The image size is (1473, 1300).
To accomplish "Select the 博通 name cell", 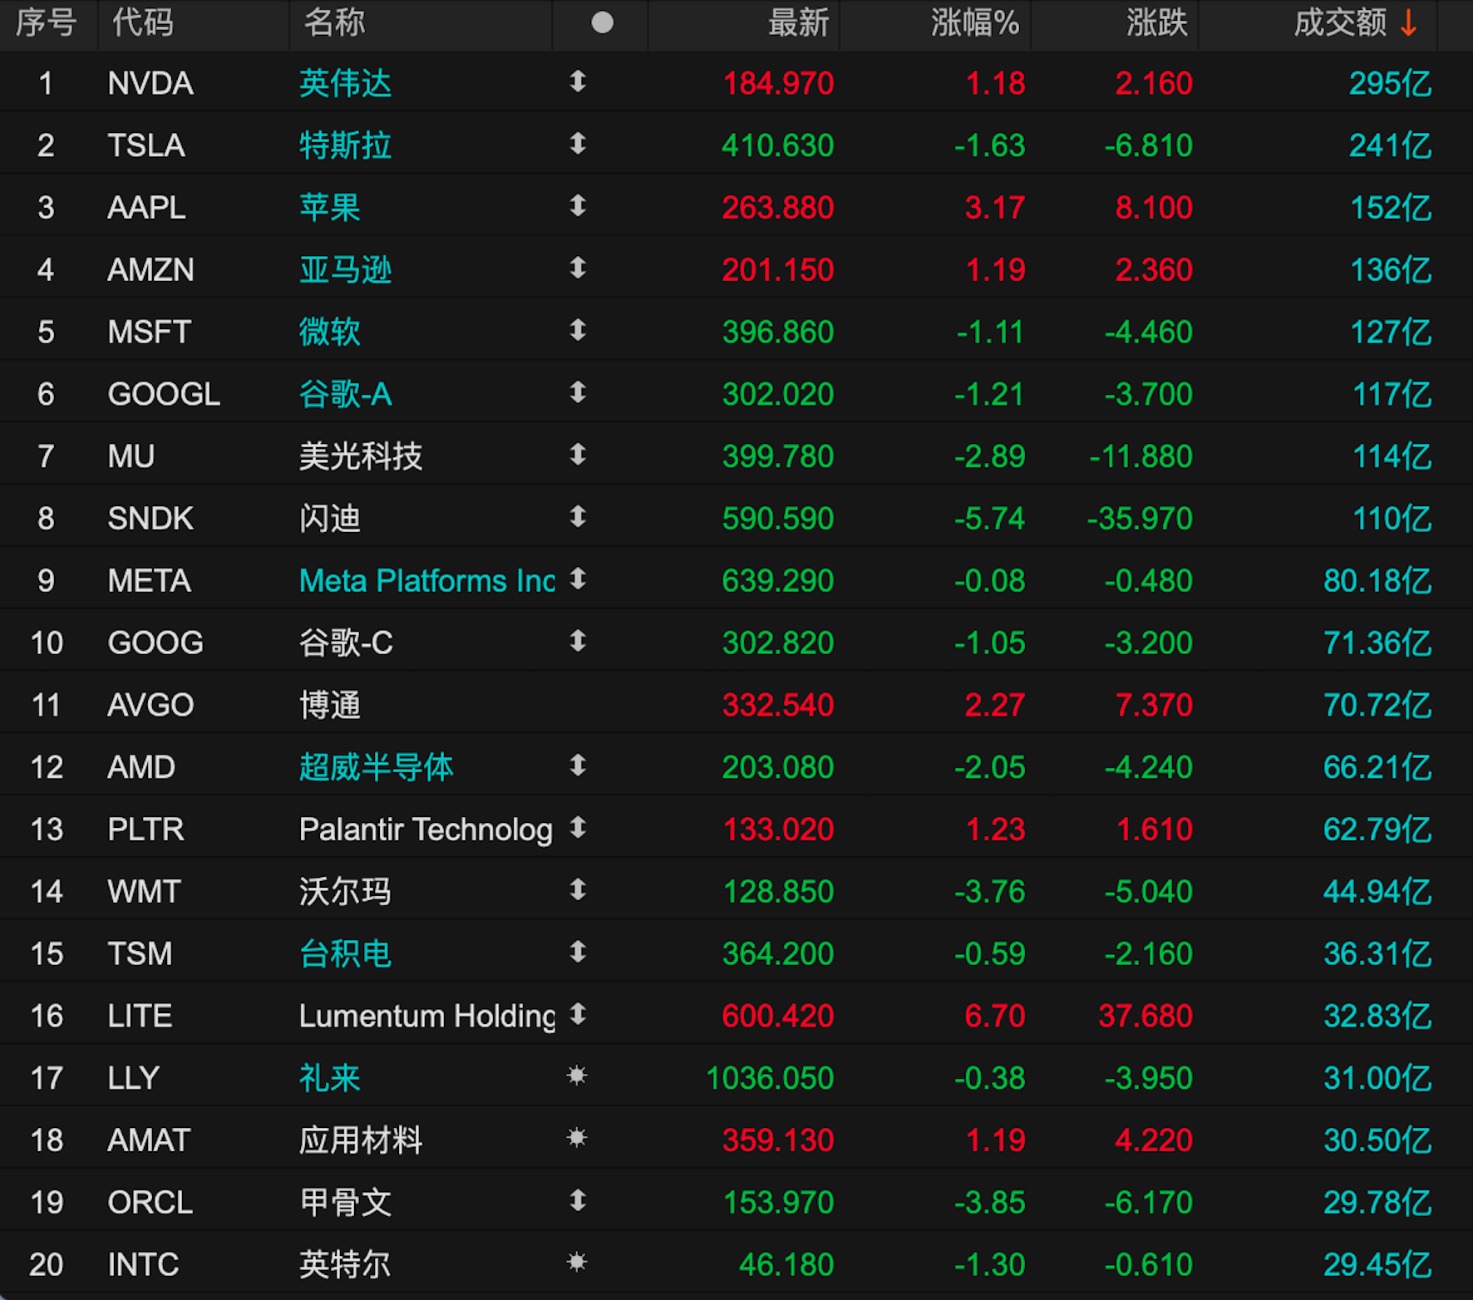I will point(330,705).
